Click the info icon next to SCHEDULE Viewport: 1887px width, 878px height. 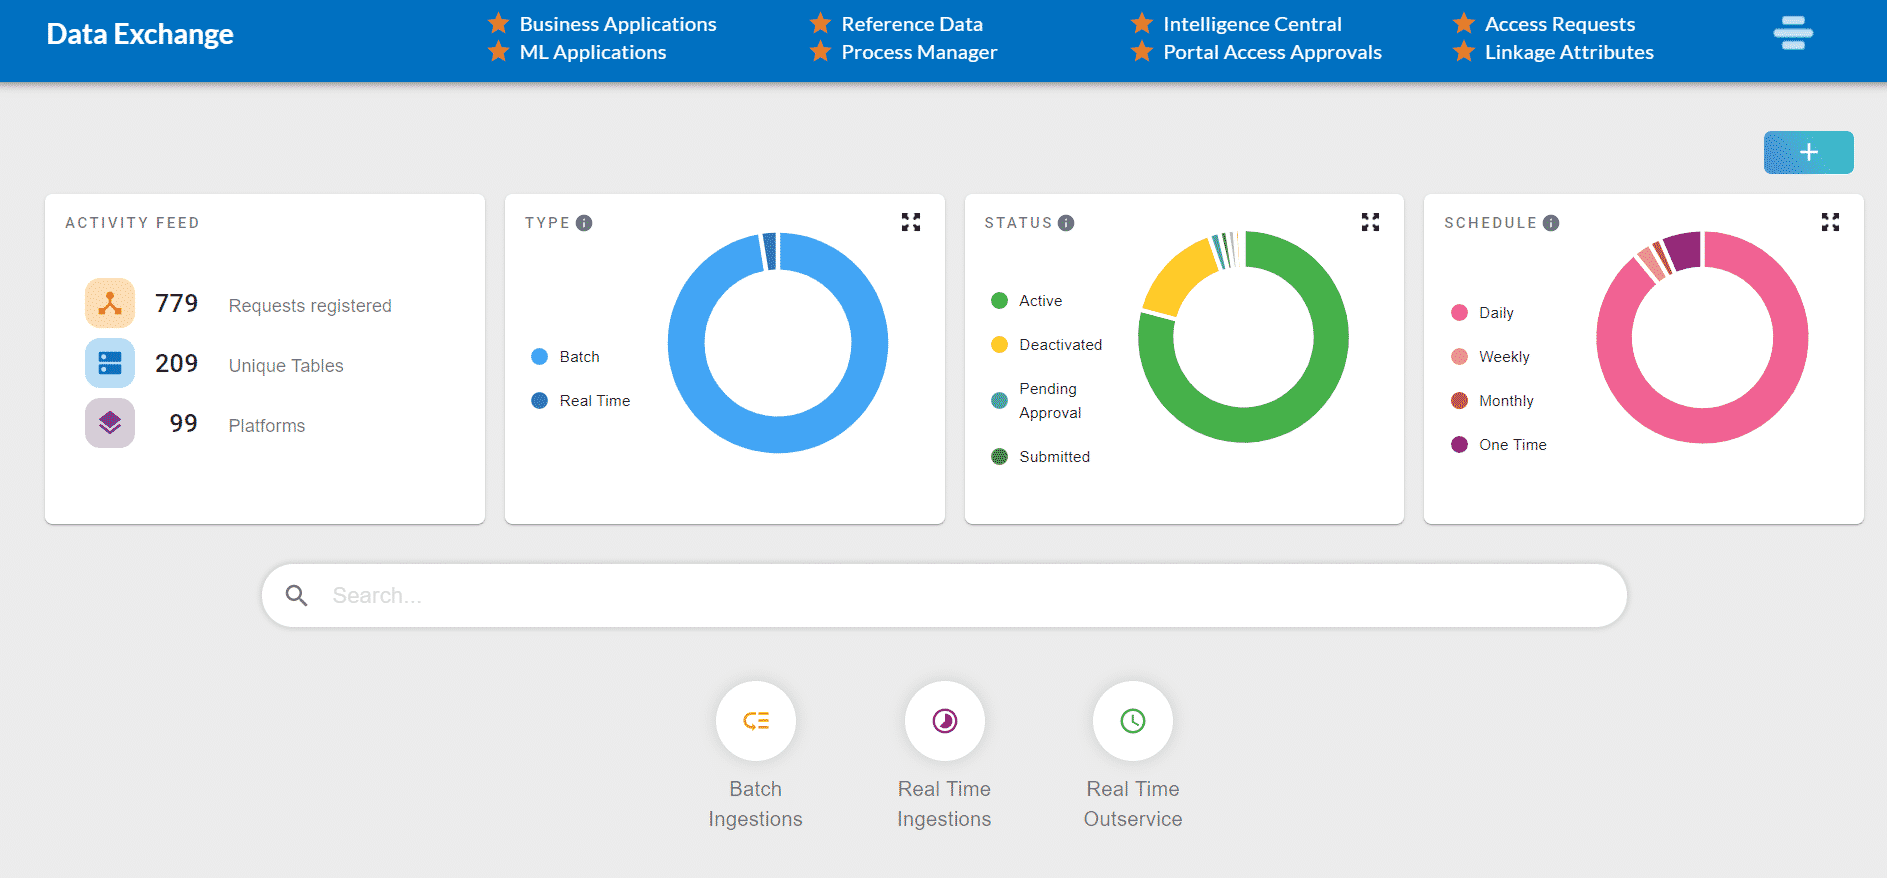point(1550,223)
